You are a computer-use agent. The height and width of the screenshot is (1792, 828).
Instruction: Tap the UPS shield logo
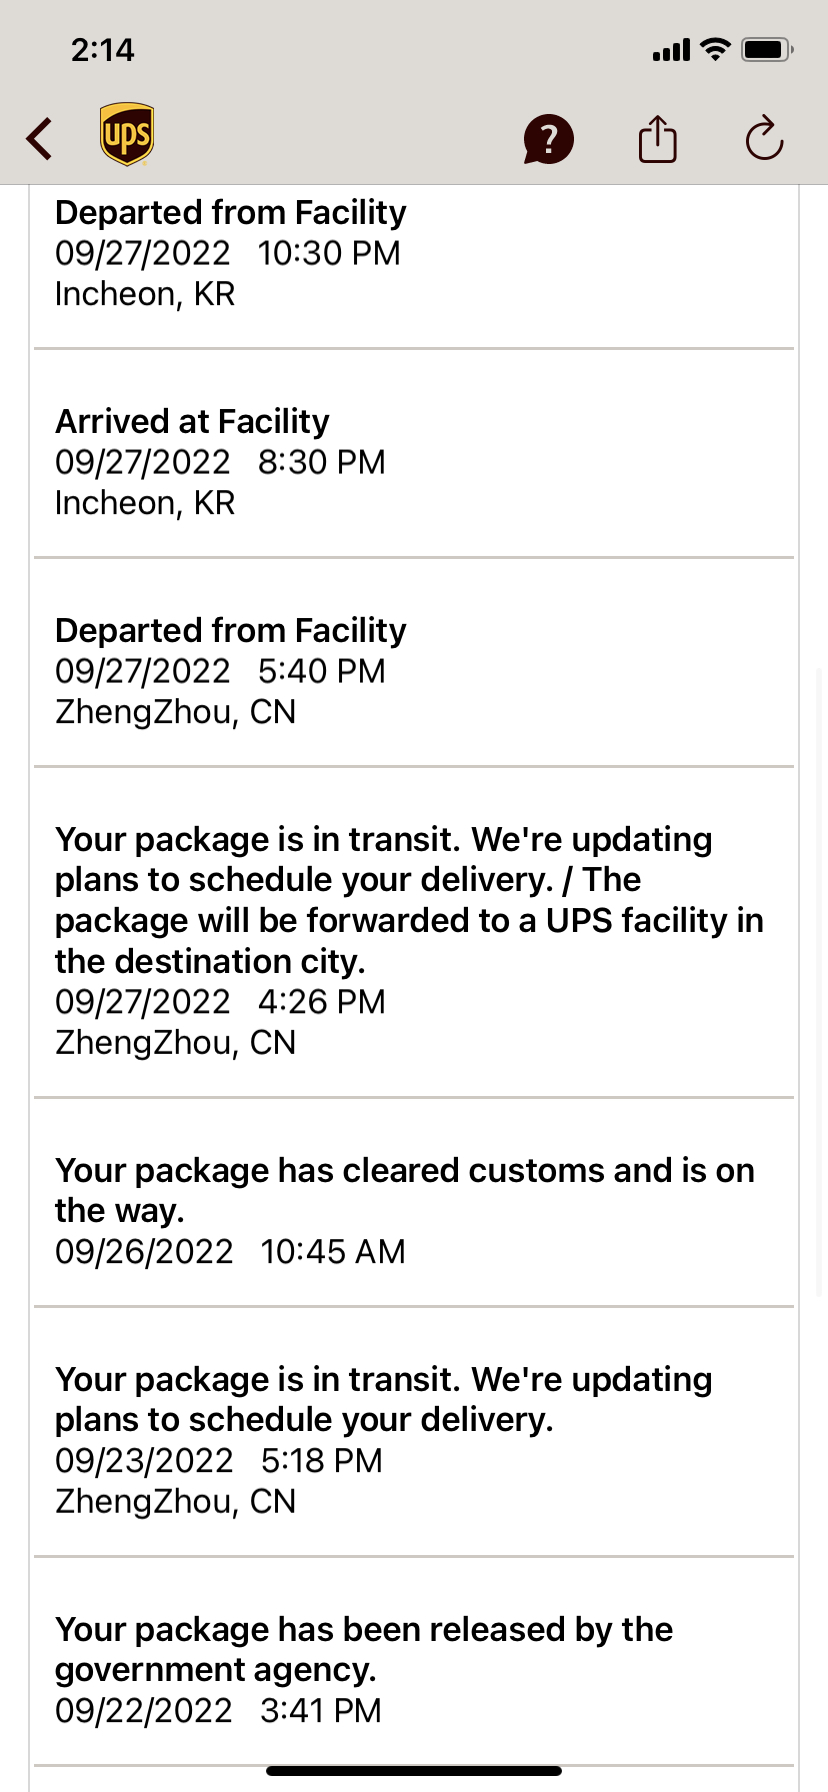127,135
